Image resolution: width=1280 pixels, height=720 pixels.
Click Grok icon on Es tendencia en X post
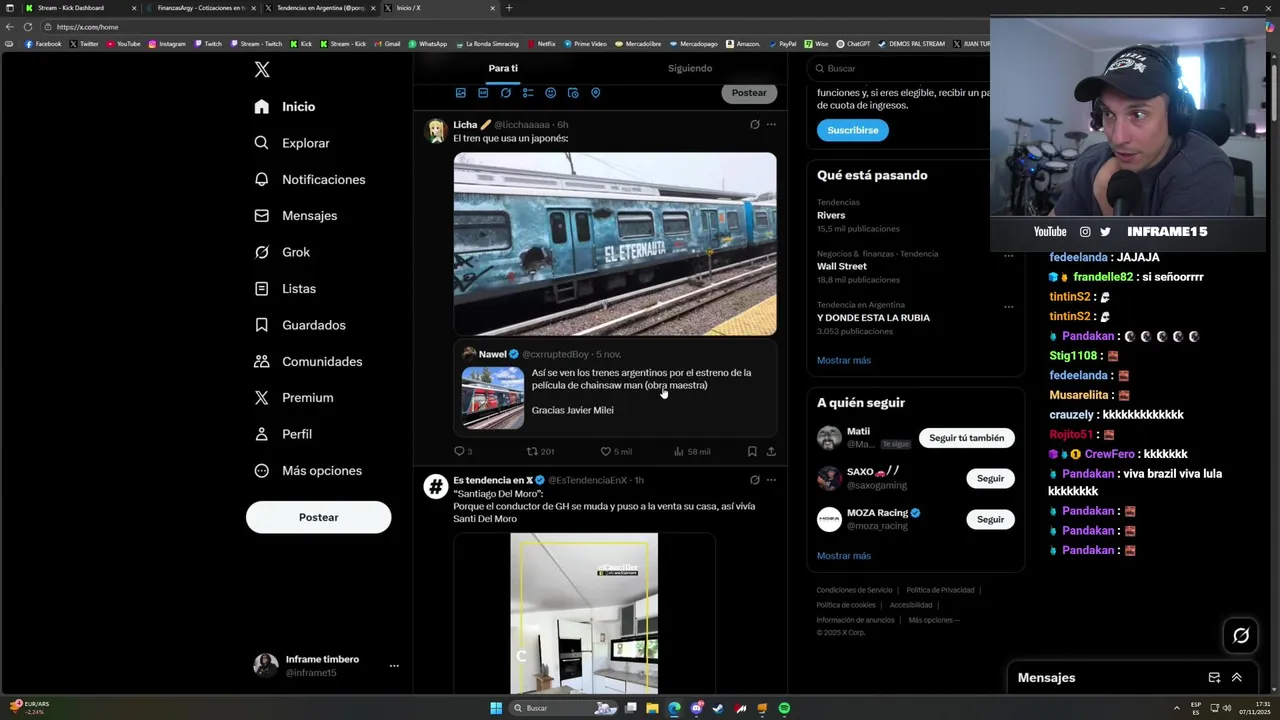pos(755,480)
